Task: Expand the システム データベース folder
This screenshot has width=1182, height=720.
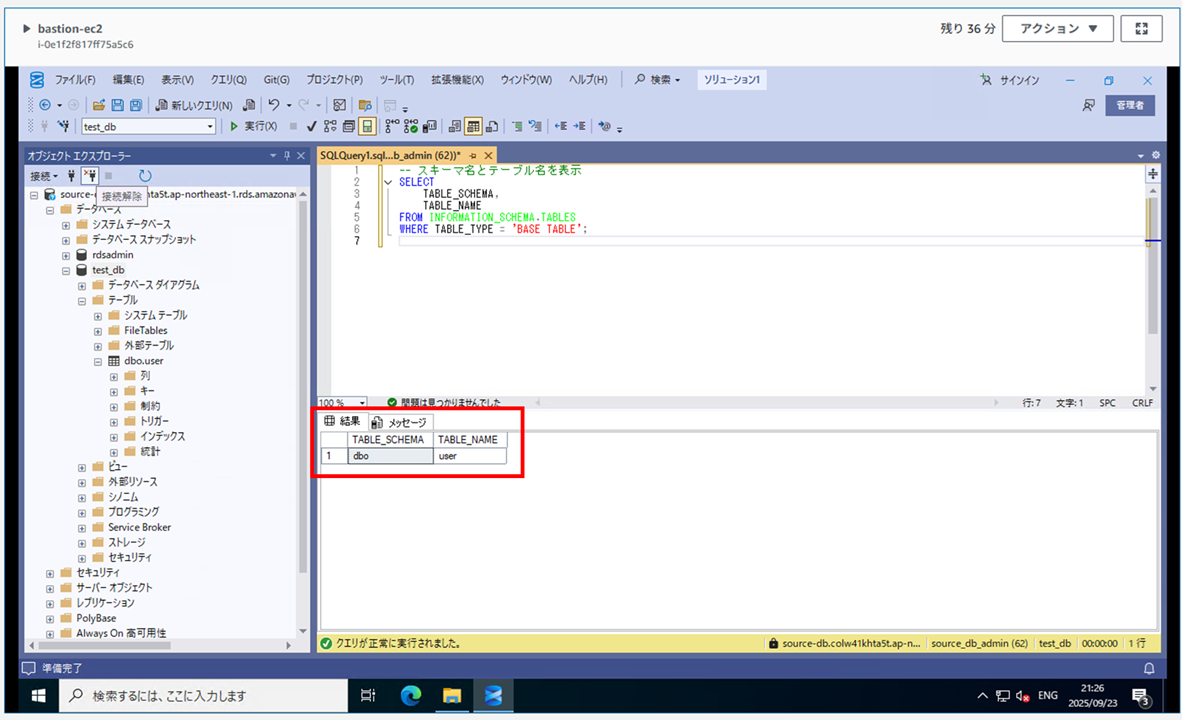Action: [66, 225]
